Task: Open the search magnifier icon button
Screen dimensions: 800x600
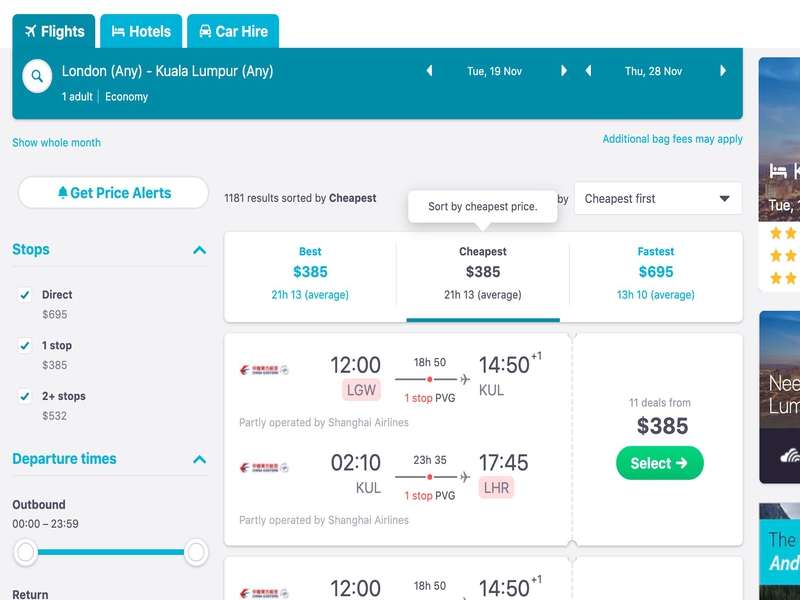Action: tap(37, 77)
